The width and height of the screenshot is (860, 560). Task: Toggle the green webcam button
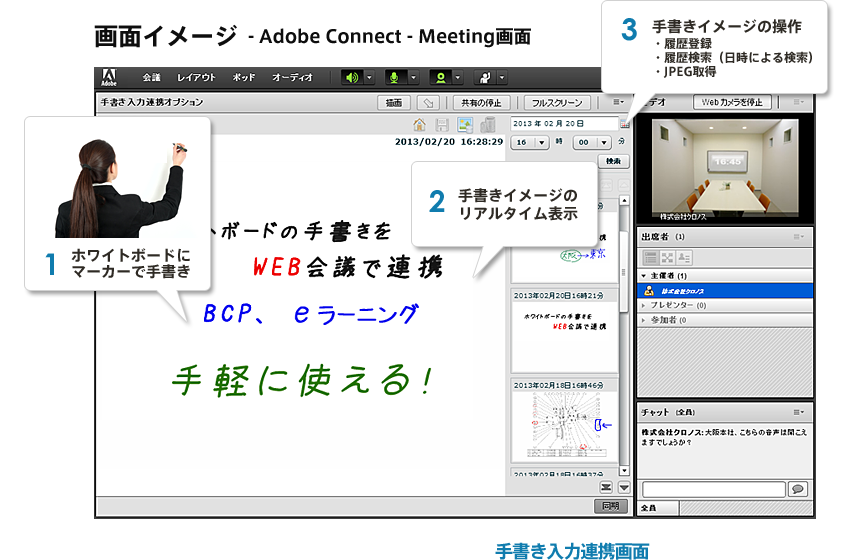[440, 78]
